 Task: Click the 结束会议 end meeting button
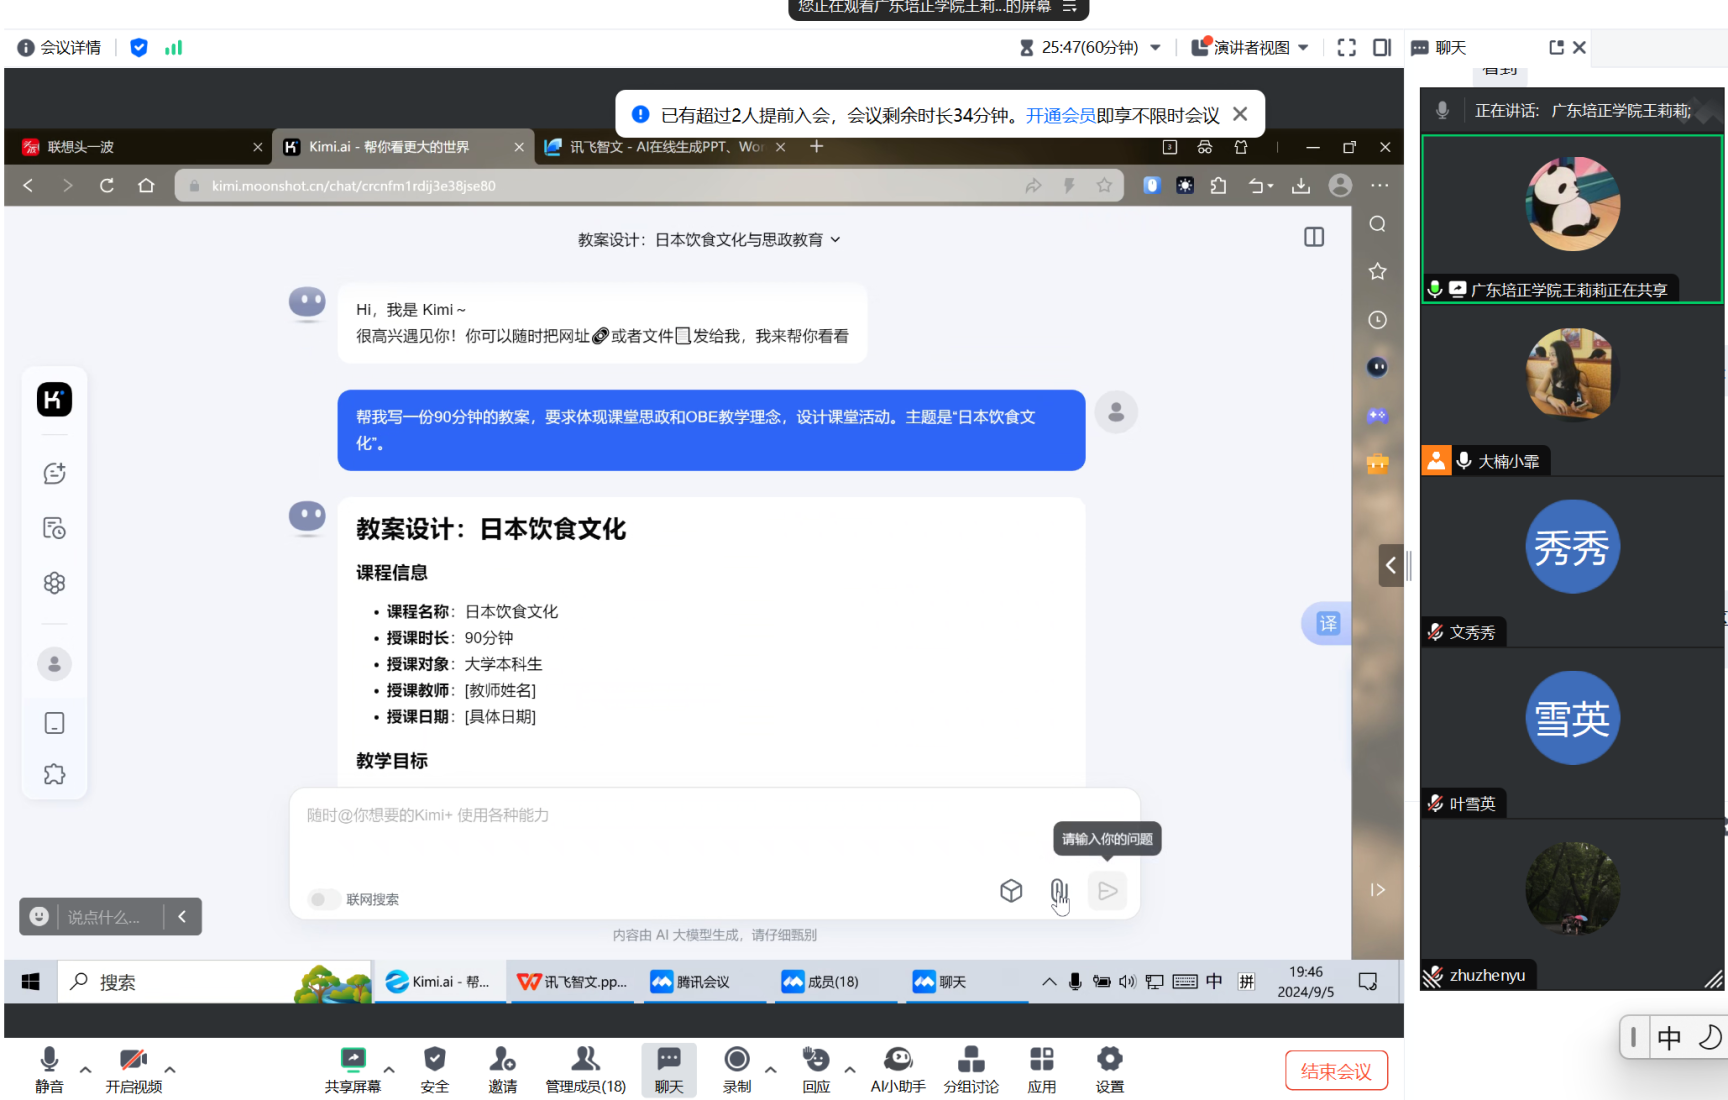click(x=1336, y=1071)
